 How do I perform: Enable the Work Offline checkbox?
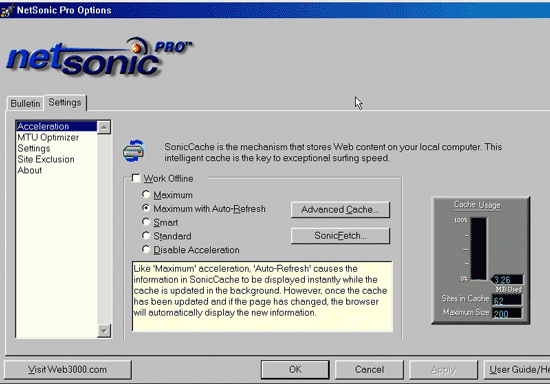[x=136, y=178]
